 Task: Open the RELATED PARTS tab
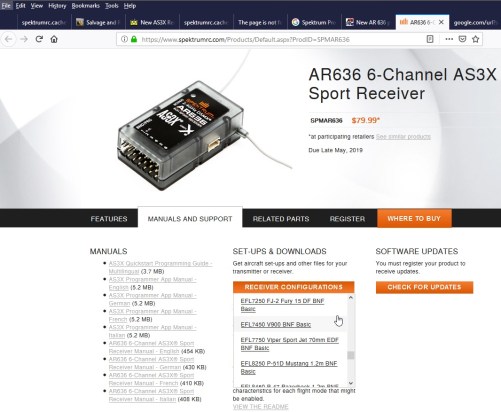(x=281, y=219)
